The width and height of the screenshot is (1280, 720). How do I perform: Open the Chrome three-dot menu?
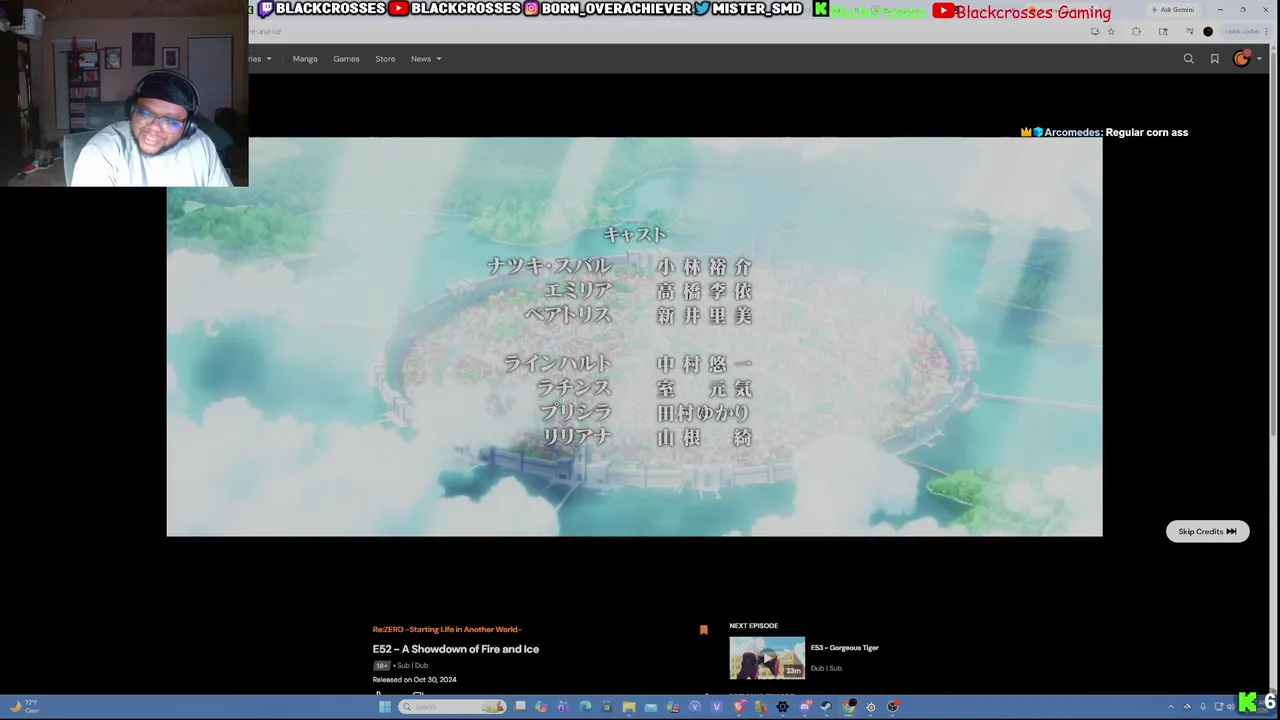pyautogui.click(x=1266, y=32)
